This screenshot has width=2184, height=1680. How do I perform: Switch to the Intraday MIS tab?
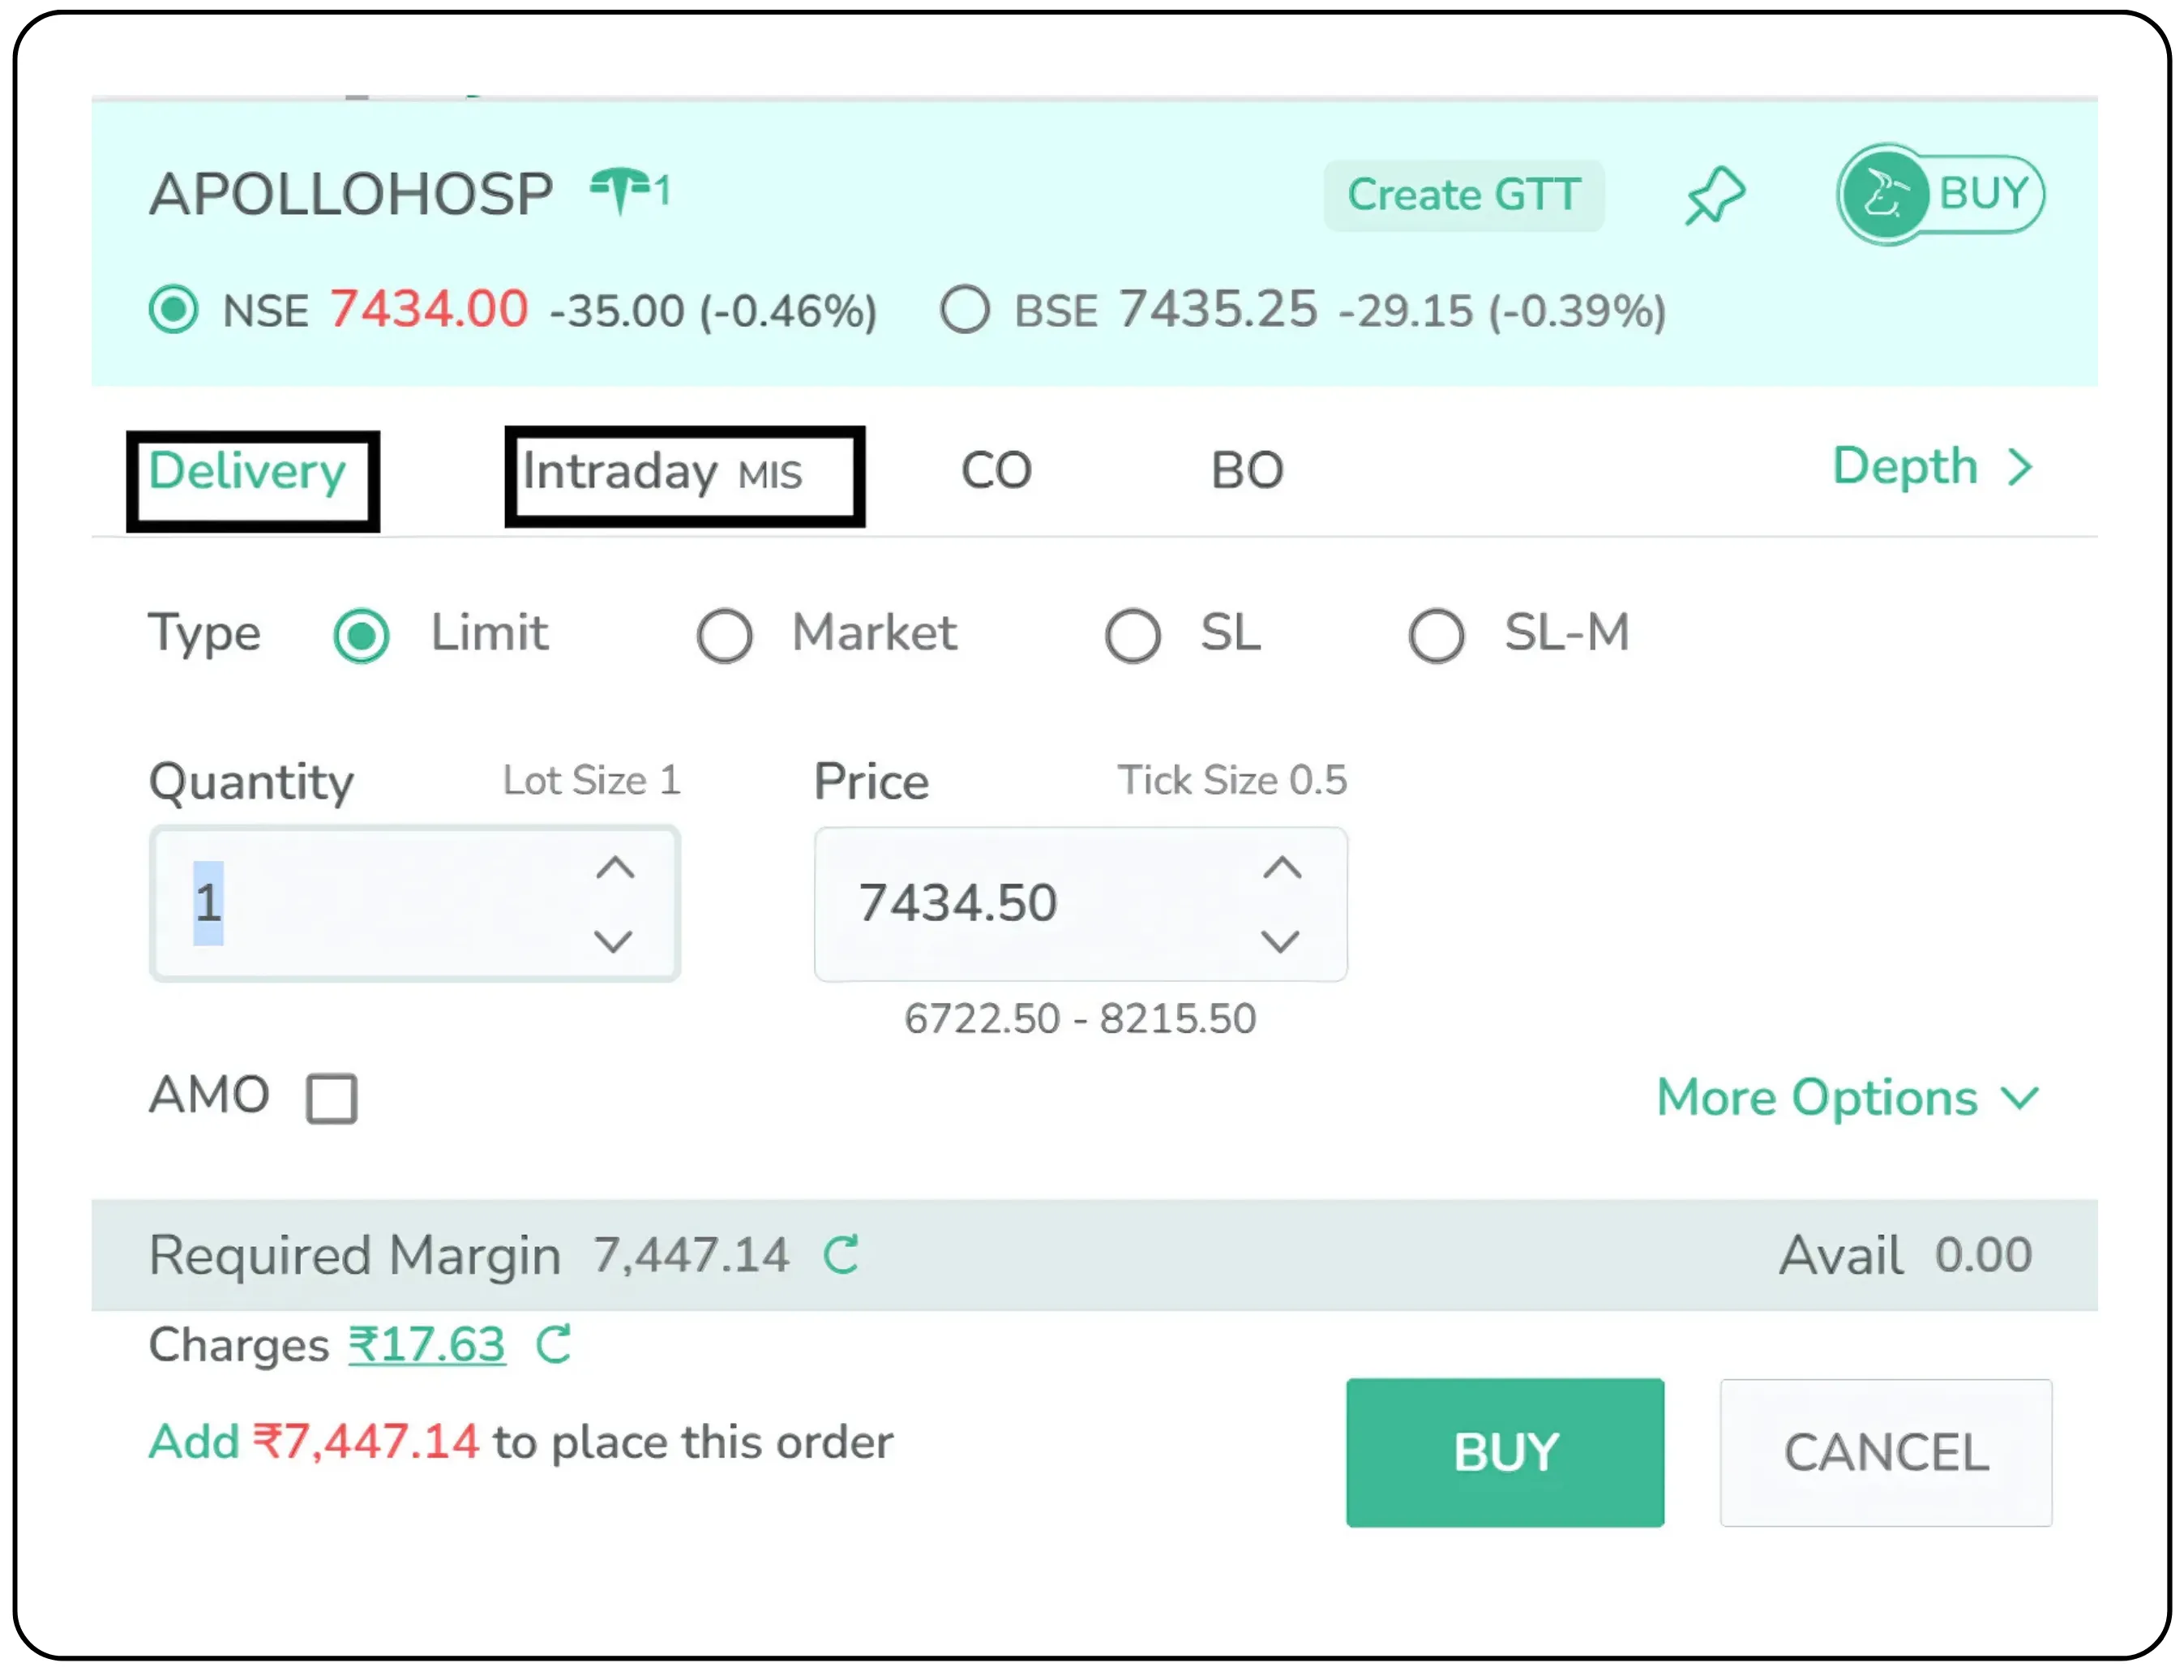pyautogui.click(x=684, y=473)
